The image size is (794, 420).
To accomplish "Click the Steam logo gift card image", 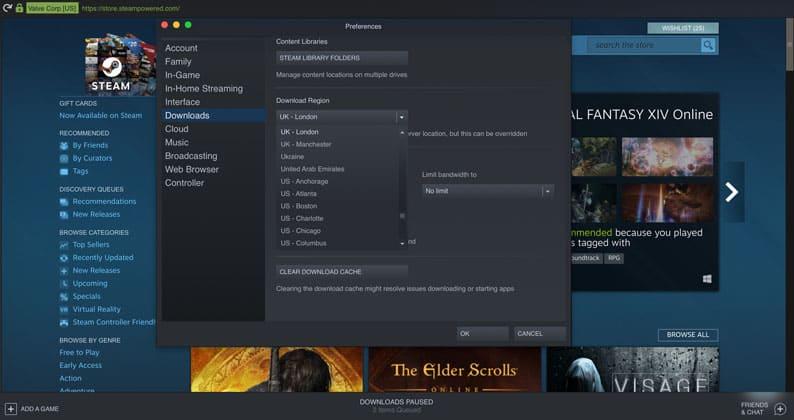I will click(x=121, y=64).
